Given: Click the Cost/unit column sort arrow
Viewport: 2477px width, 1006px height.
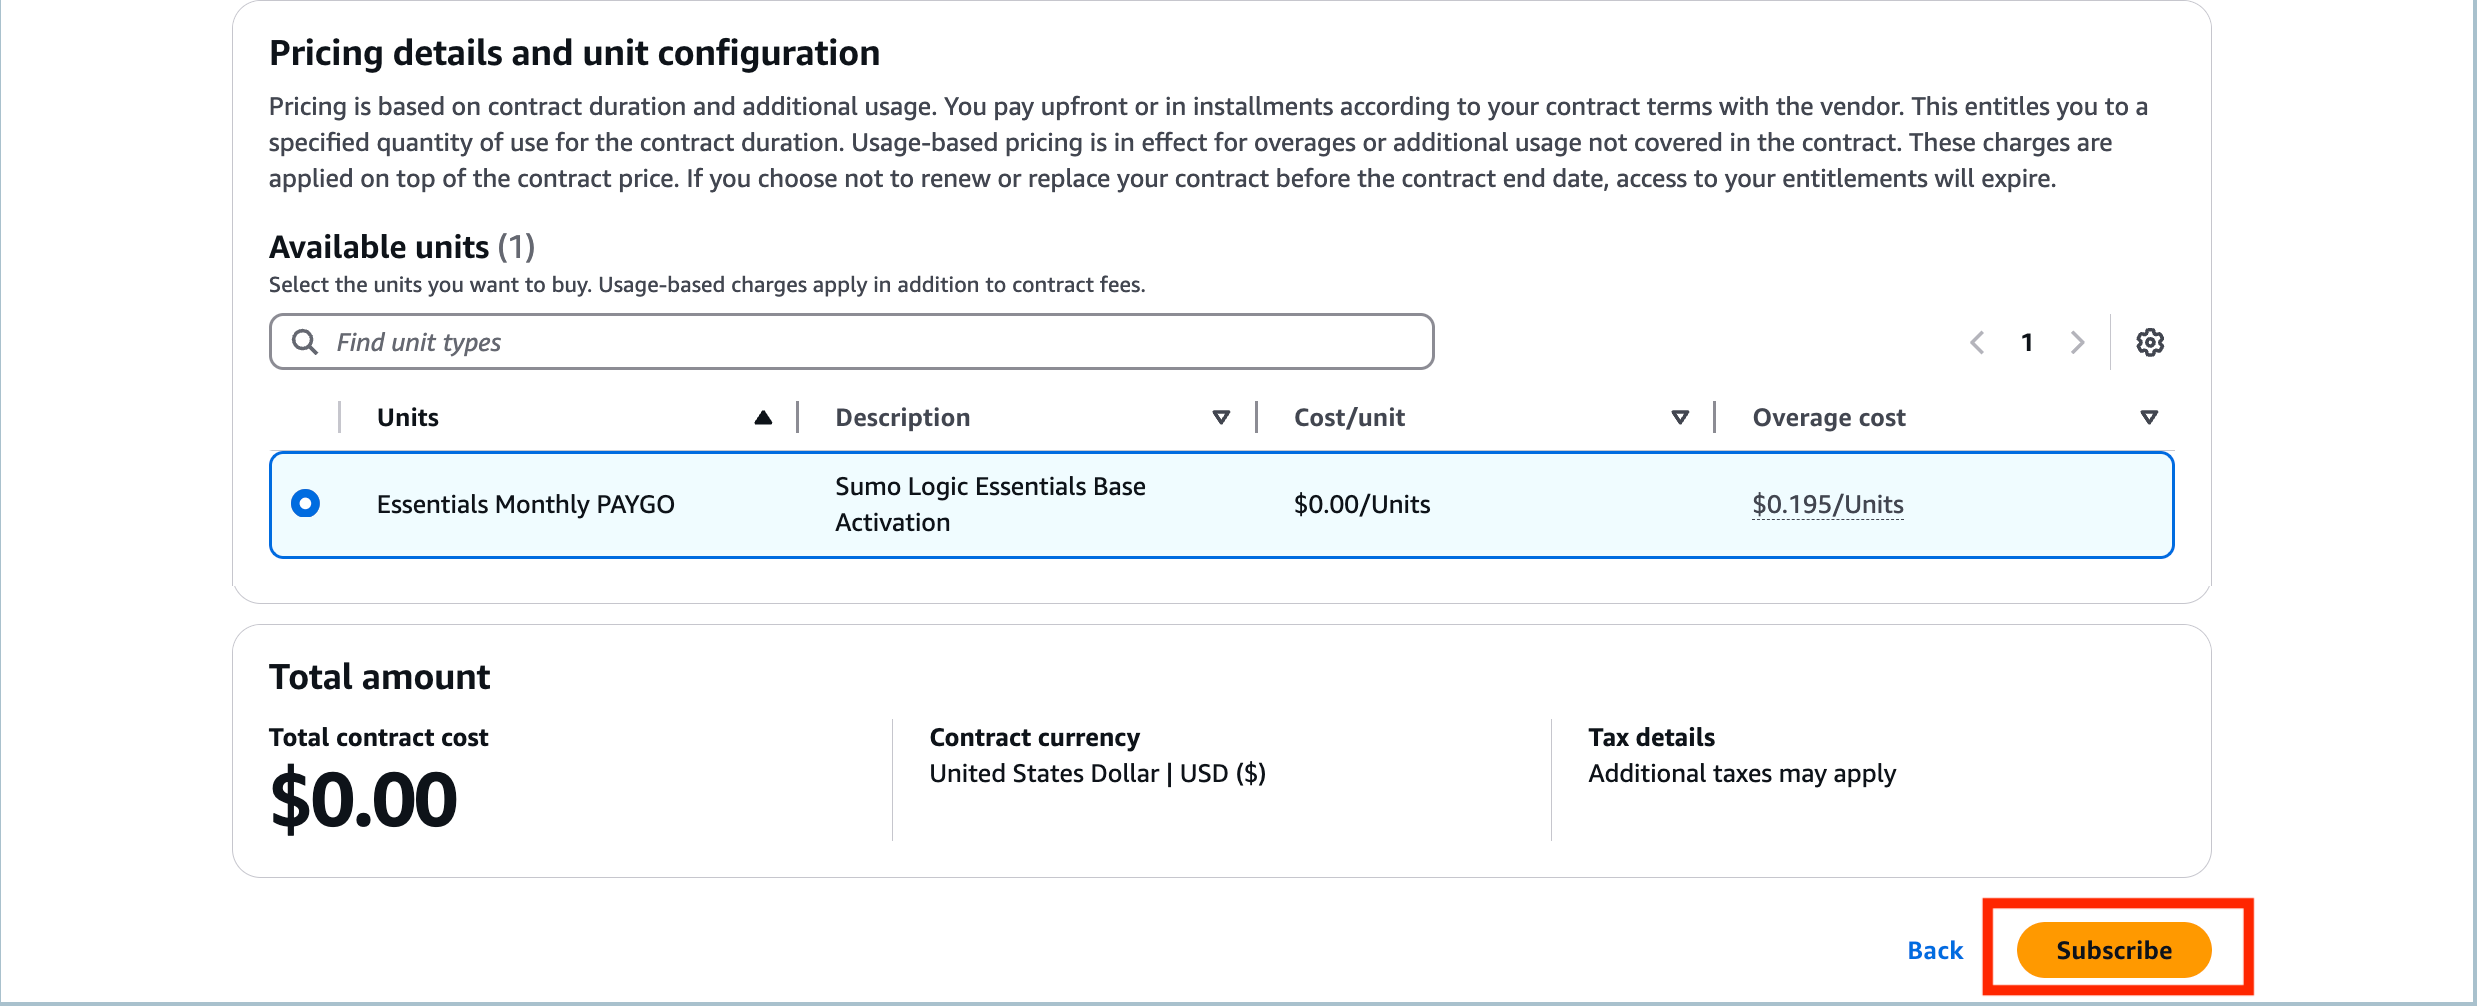Looking at the screenshot, I should click(x=1680, y=417).
